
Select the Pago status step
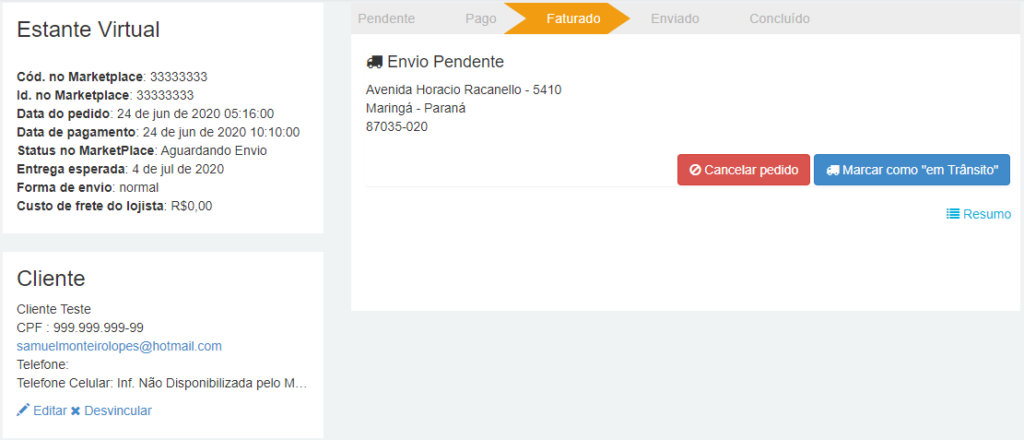pos(481,19)
